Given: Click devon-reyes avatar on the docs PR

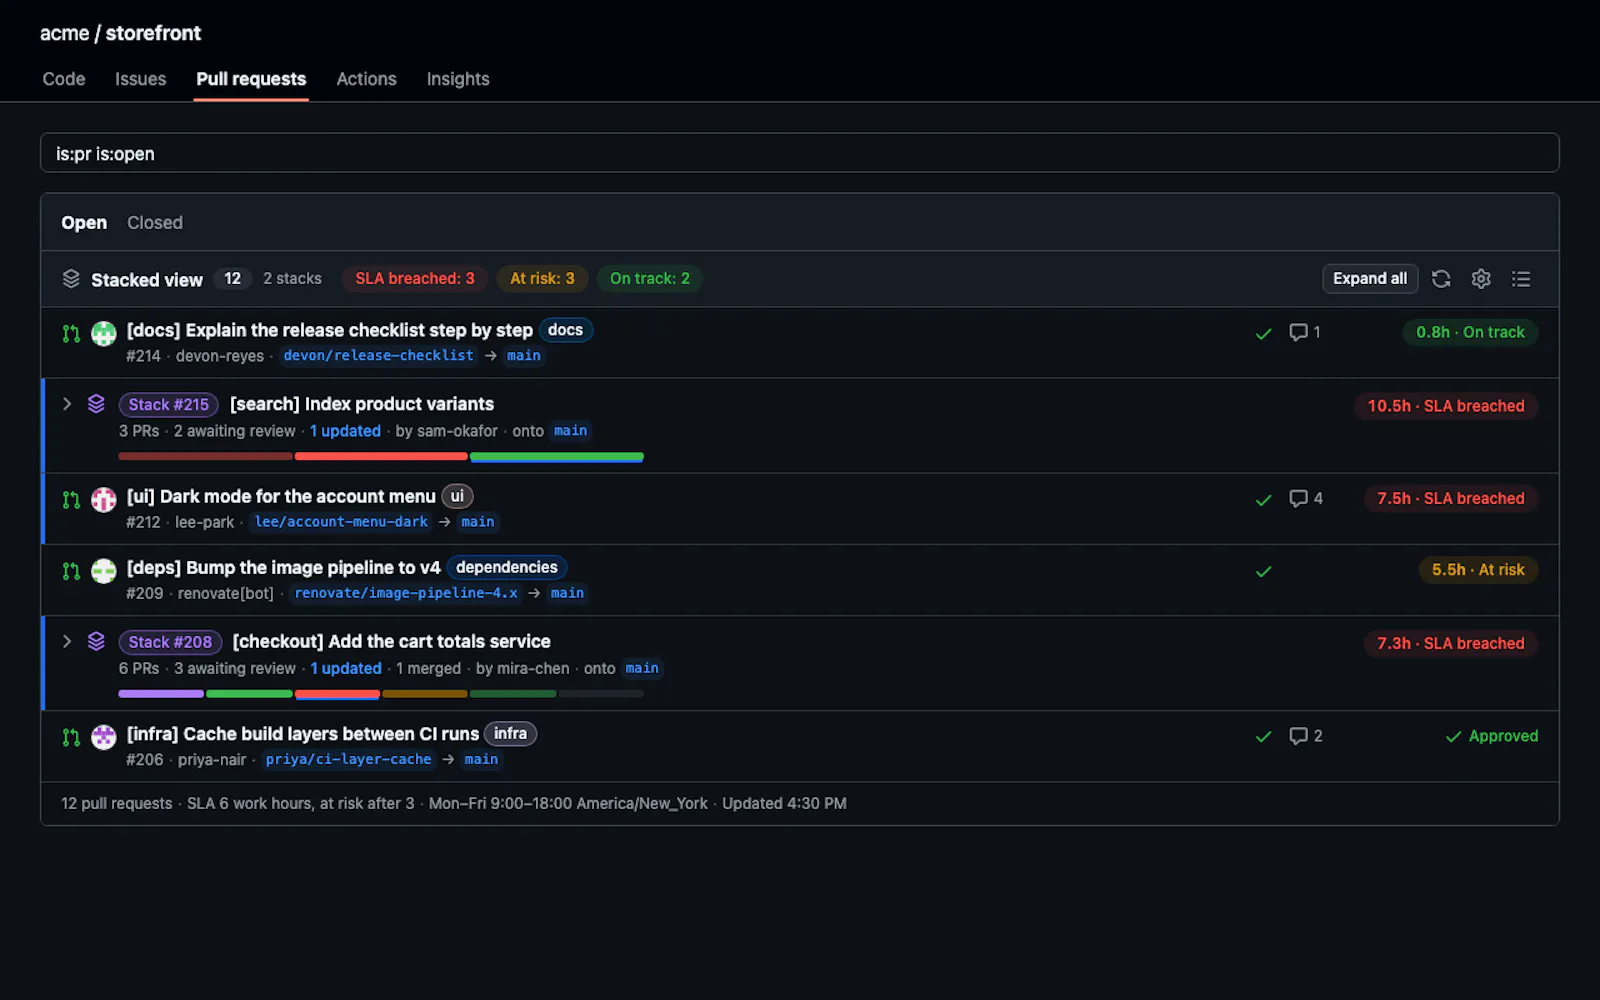Looking at the screenshot, I should point(104,334).
